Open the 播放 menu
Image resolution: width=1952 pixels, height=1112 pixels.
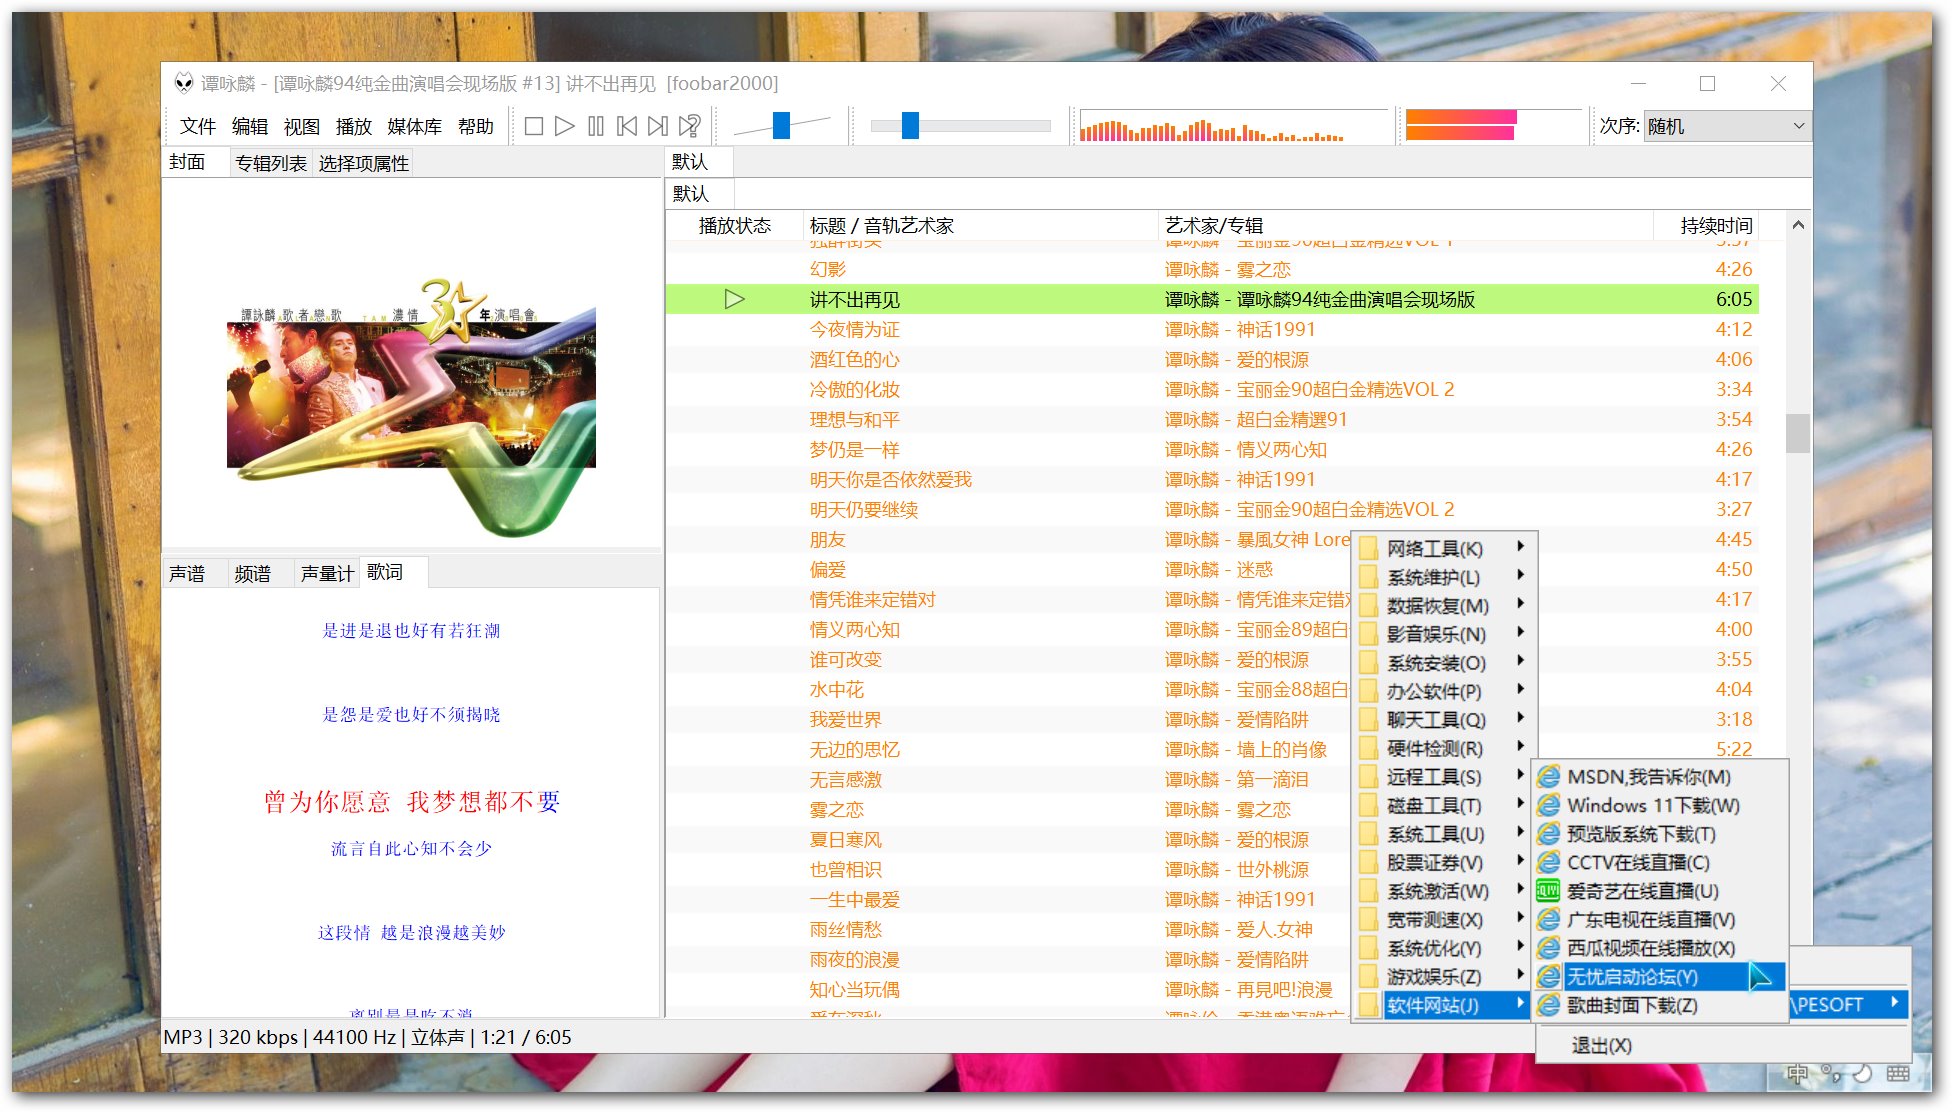click(x=354, y=126)
